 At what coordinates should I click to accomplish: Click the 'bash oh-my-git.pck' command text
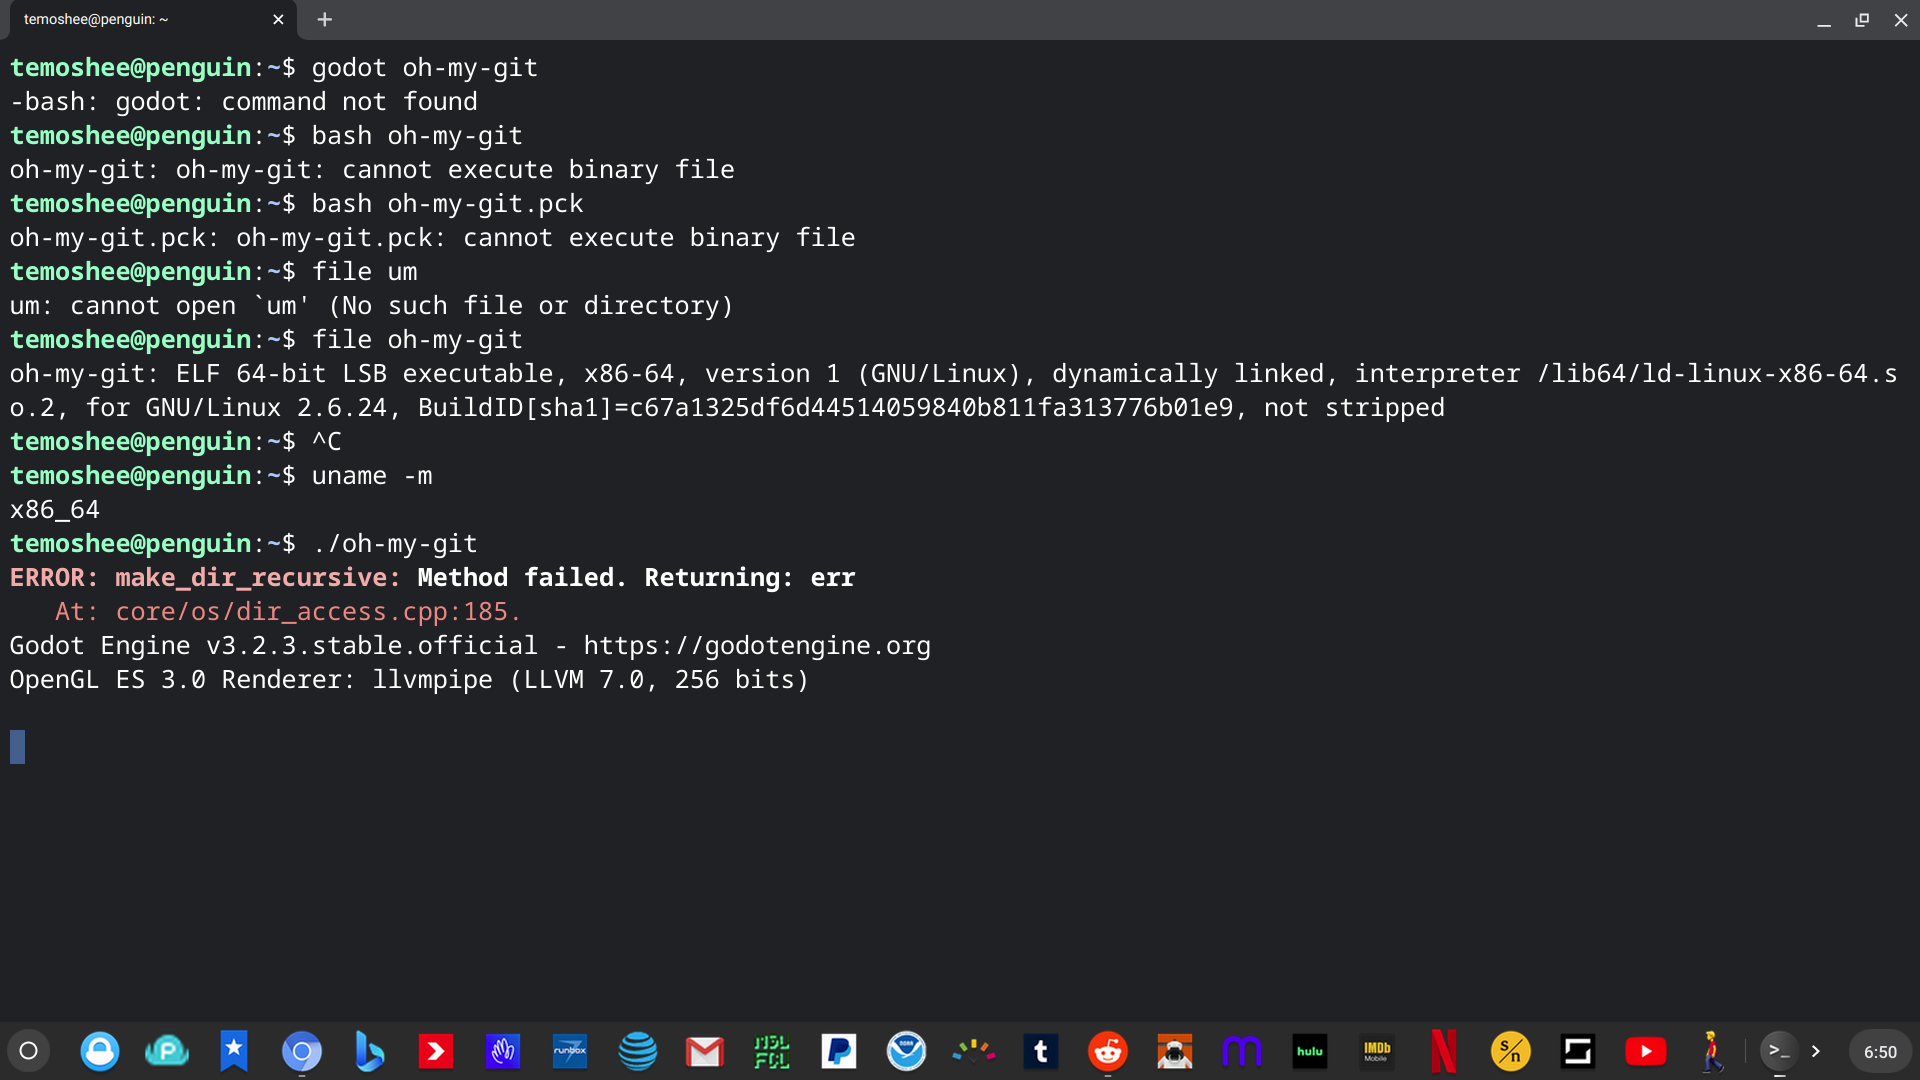(x=447, y=204)
